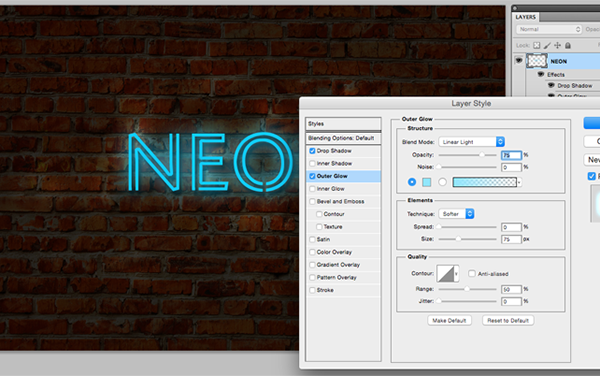Select the NEON layer name
The height and width of the screenshot is (376, 600).
point(559,61)
